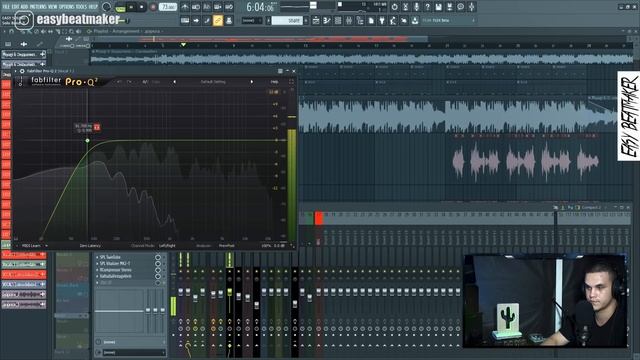Open the PATTERNS menu
The width and height of the screenshot is (640, 360).
click(x=38, y=7)
